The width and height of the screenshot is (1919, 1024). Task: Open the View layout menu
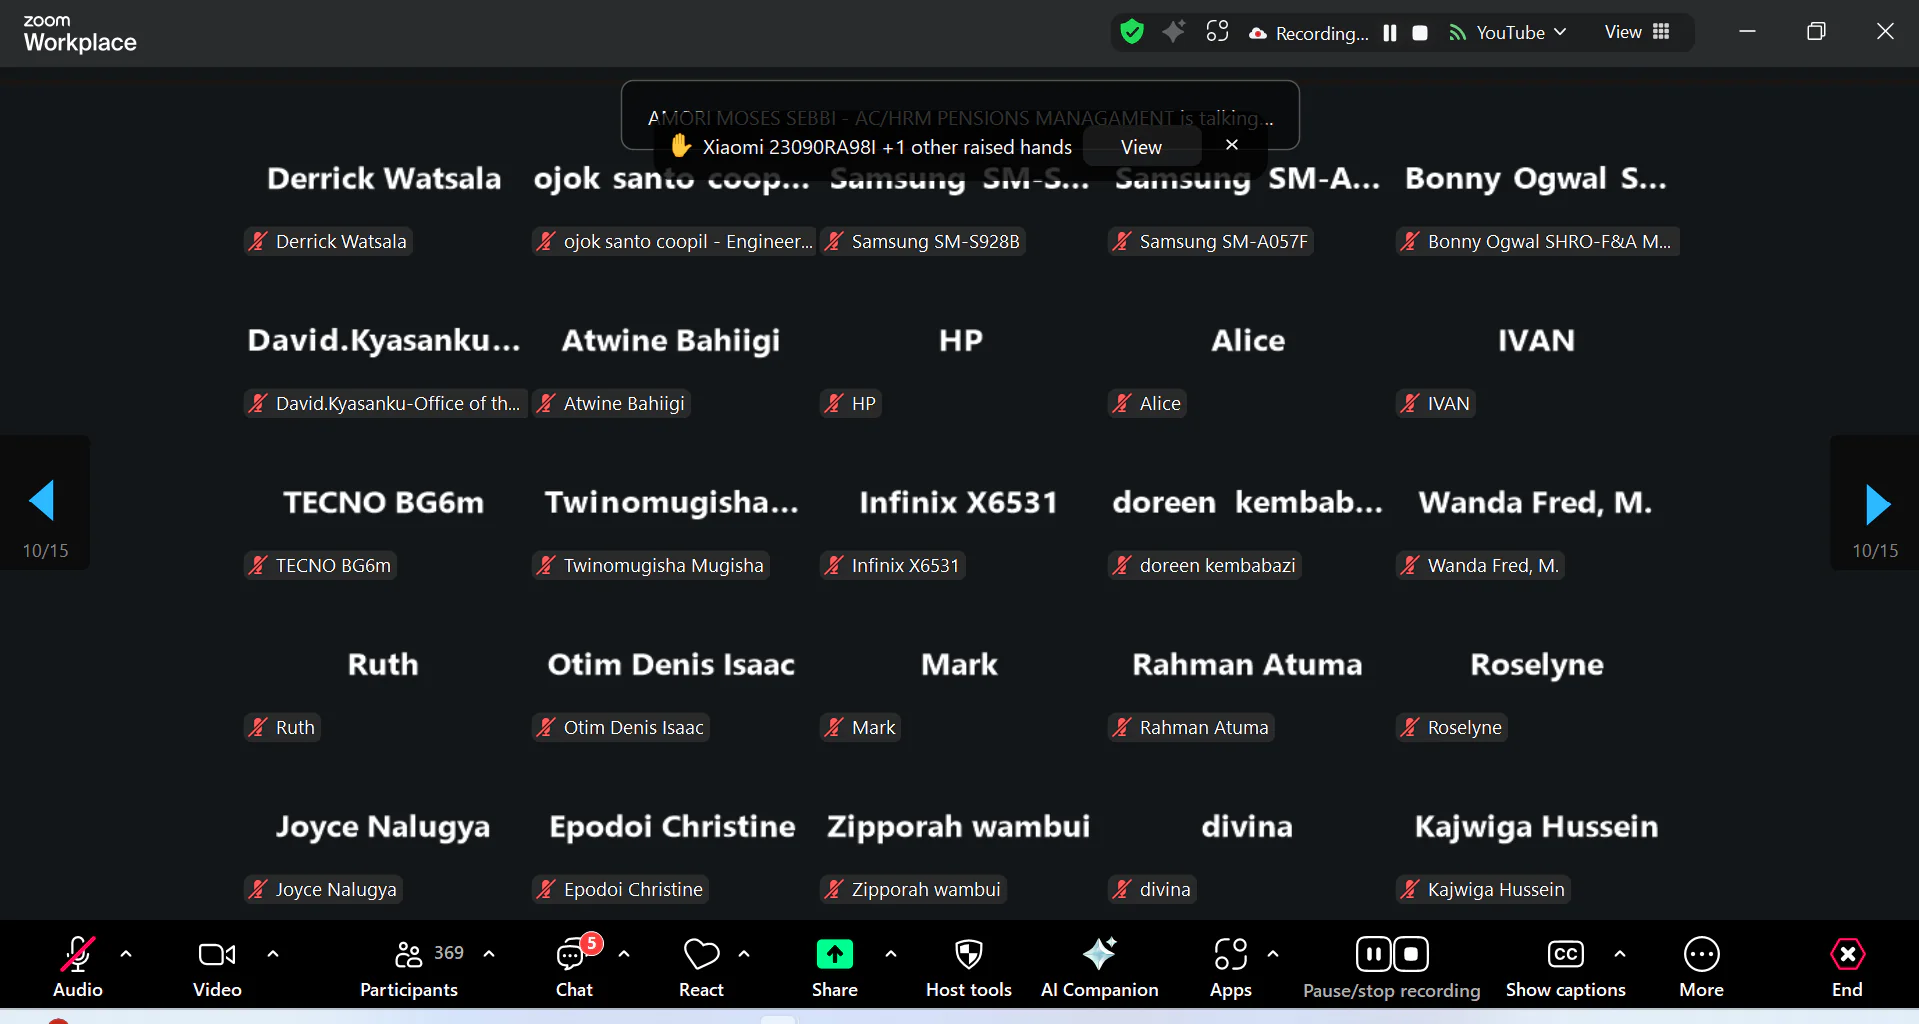(1637, 32)
